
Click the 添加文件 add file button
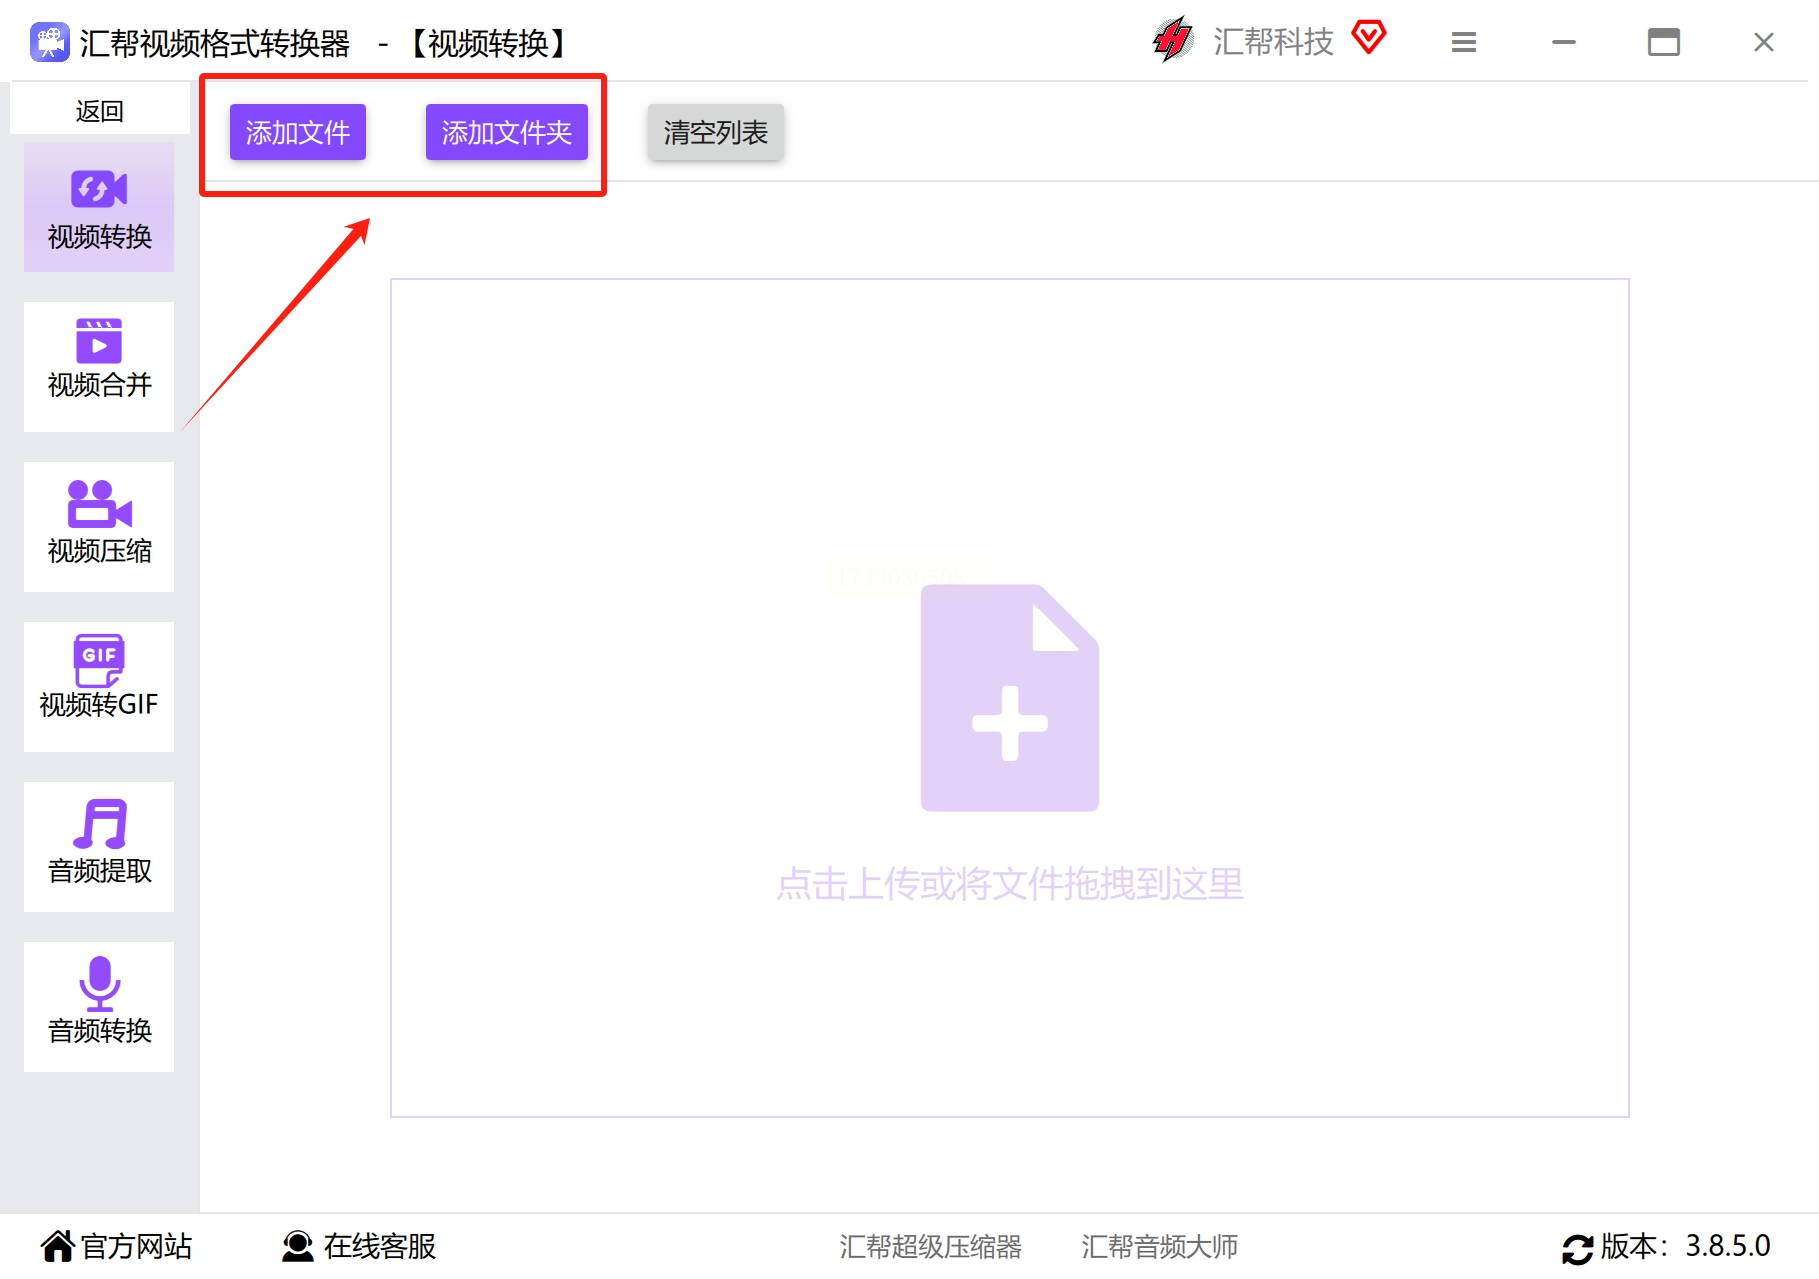(x=298, y=132)
